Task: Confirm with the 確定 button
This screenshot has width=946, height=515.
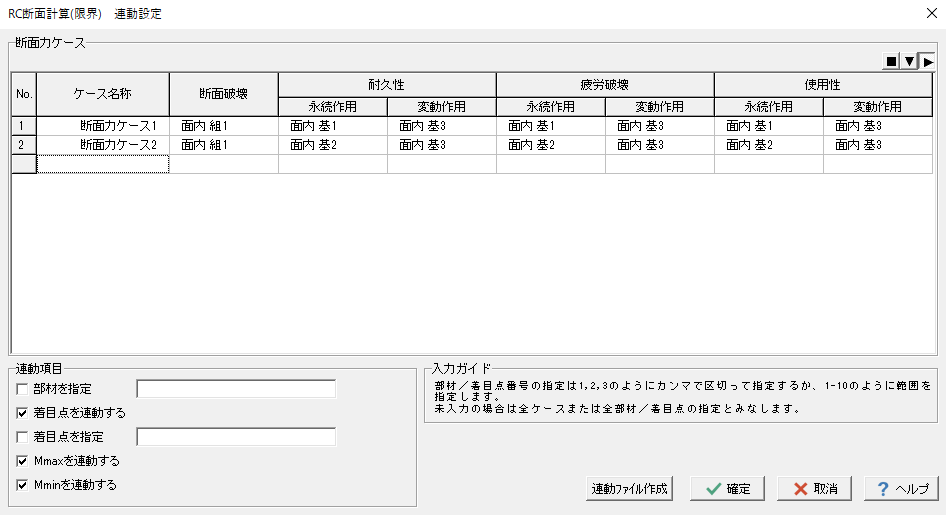Action: point(727,488)
